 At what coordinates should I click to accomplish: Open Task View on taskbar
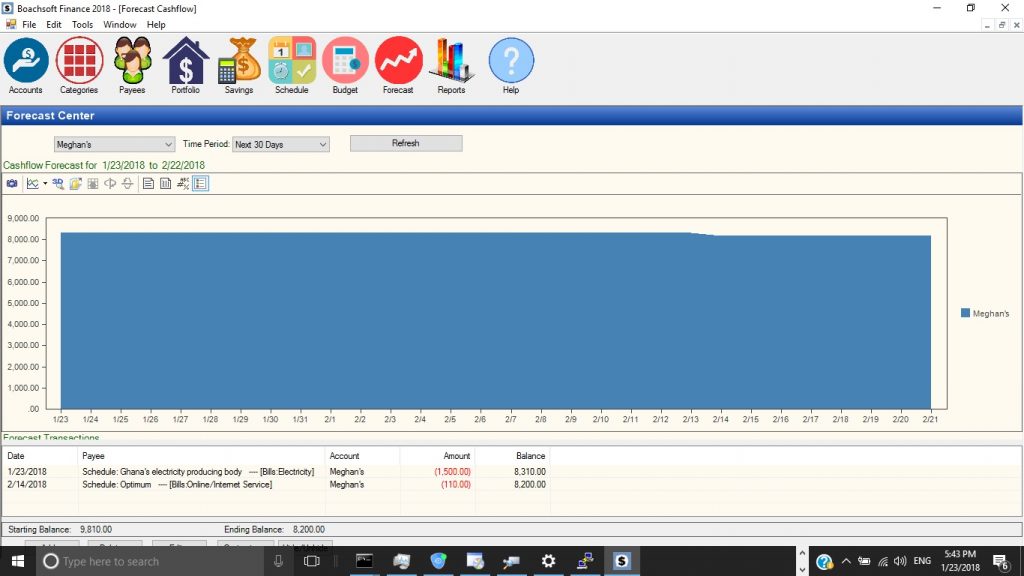[312, 561]
